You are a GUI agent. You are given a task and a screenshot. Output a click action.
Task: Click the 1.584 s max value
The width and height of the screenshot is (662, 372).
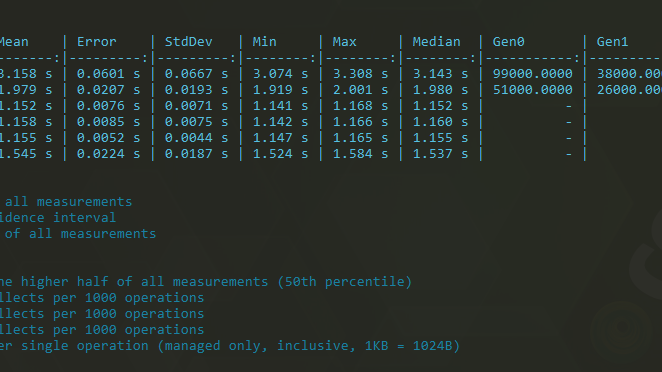click(360, 154)
